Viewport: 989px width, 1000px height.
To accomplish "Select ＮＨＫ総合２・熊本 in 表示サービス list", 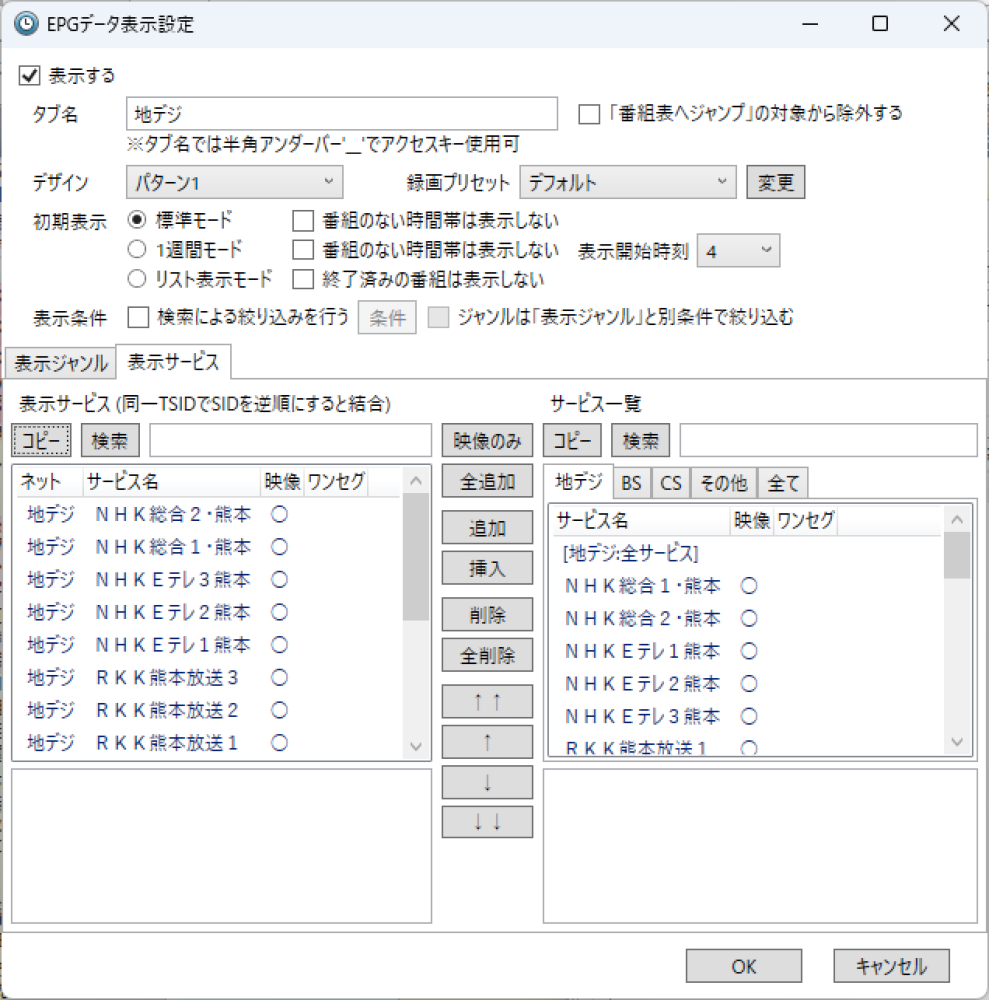I will point(209,514).
